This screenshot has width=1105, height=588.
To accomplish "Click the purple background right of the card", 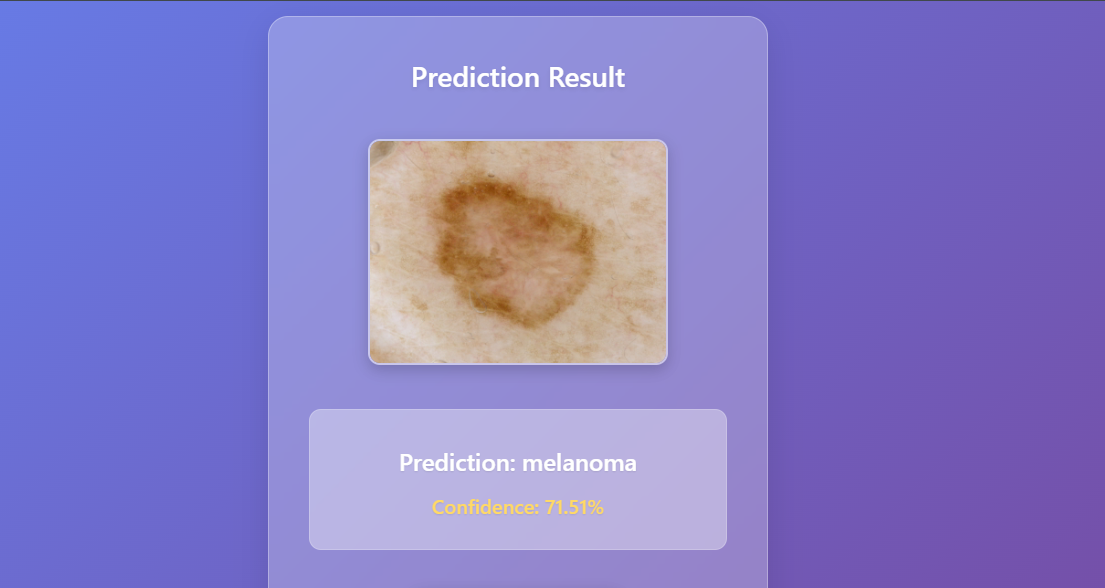I will (x=936, y=296).
